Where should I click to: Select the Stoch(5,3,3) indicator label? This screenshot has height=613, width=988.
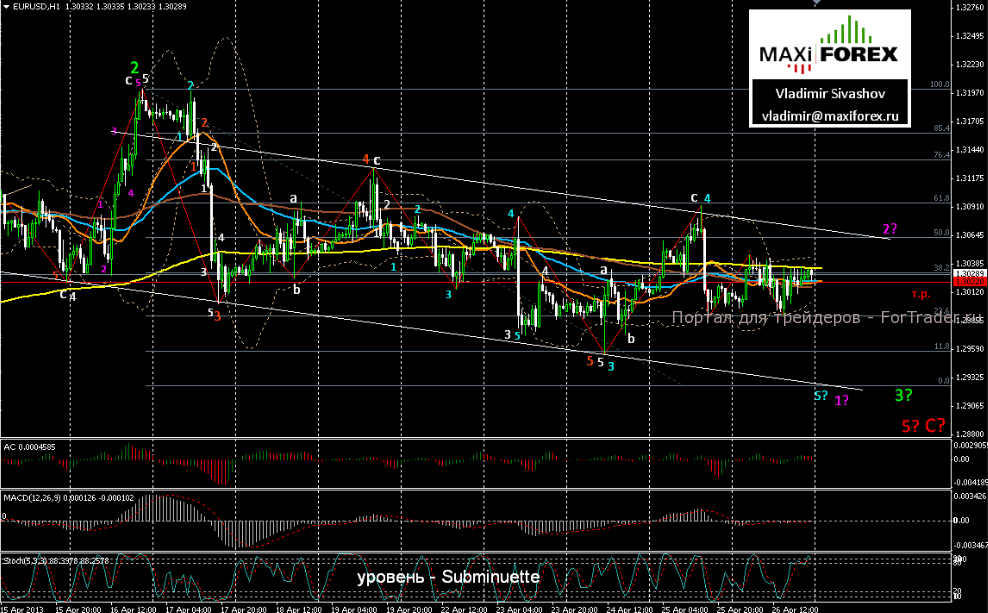(55, 560)
